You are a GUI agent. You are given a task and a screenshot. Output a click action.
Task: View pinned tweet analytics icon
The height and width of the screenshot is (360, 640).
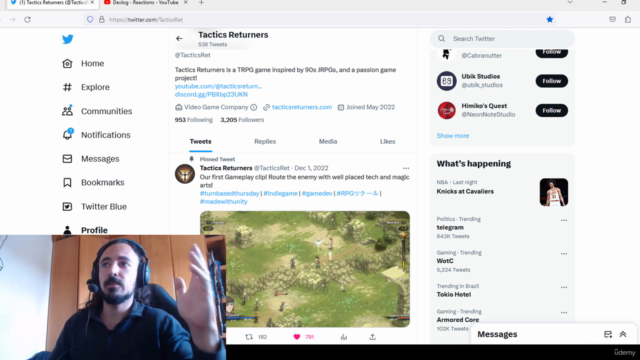344,337
